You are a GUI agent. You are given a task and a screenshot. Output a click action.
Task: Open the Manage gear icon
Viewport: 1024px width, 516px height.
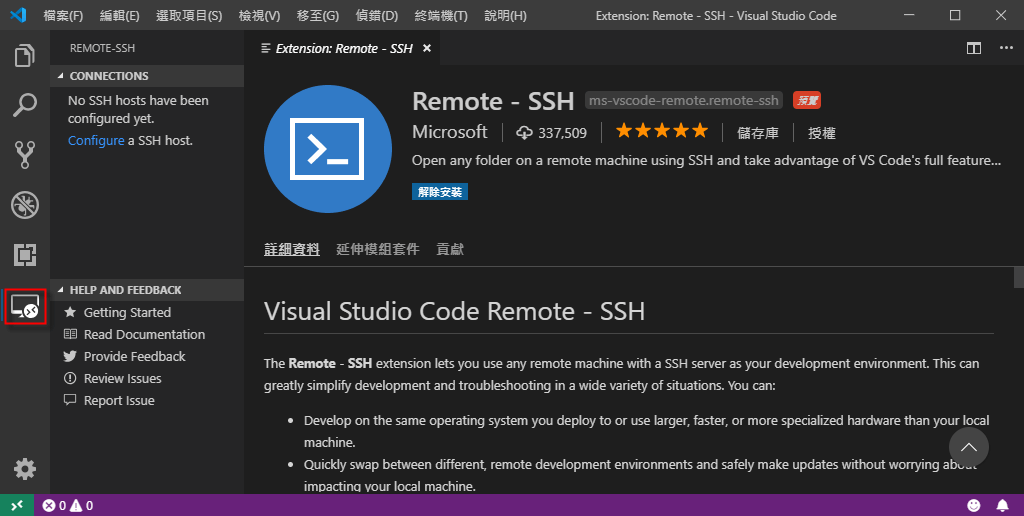pos(25,469)
